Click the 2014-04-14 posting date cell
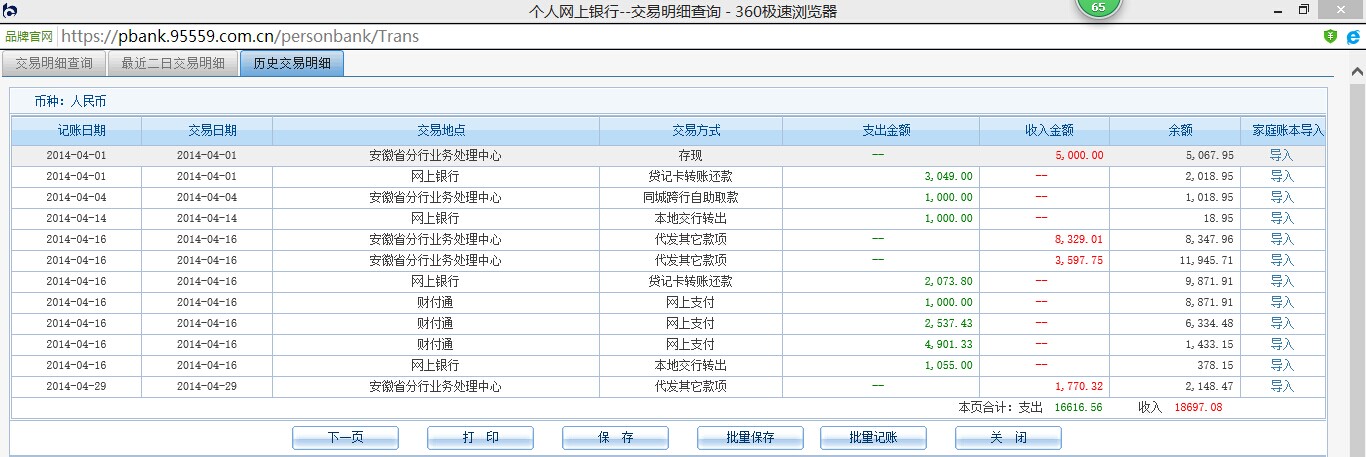 (x=76, y=218)
